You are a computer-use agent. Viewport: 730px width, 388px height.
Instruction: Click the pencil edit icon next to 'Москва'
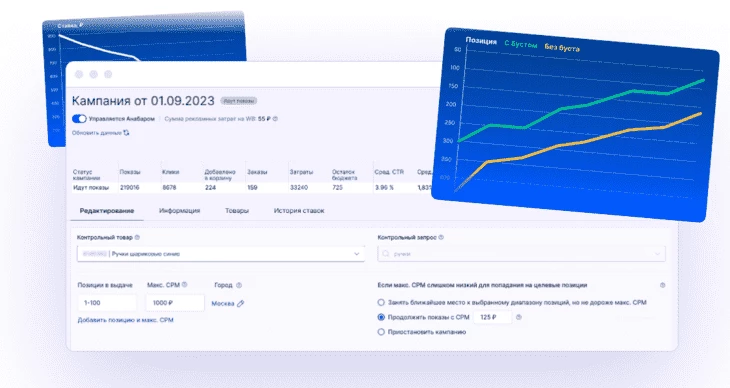pos(240,304)
